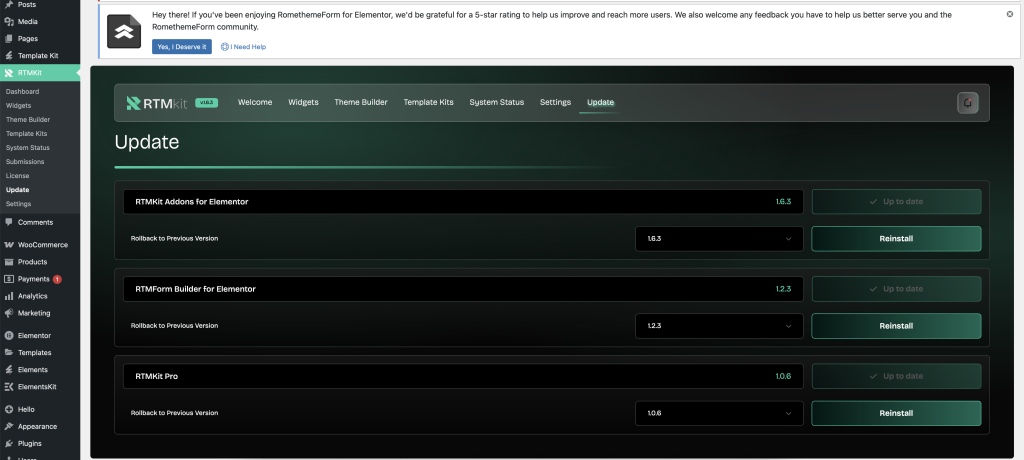
Task: Click the Marketing megaphone icon
Action: (x=8, y=313)
